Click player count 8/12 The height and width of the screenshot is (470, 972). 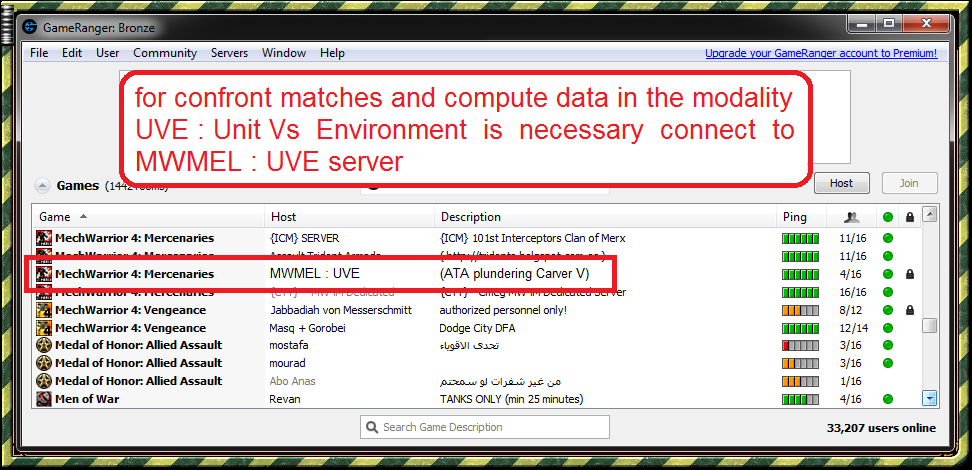[x=852, y=309]
